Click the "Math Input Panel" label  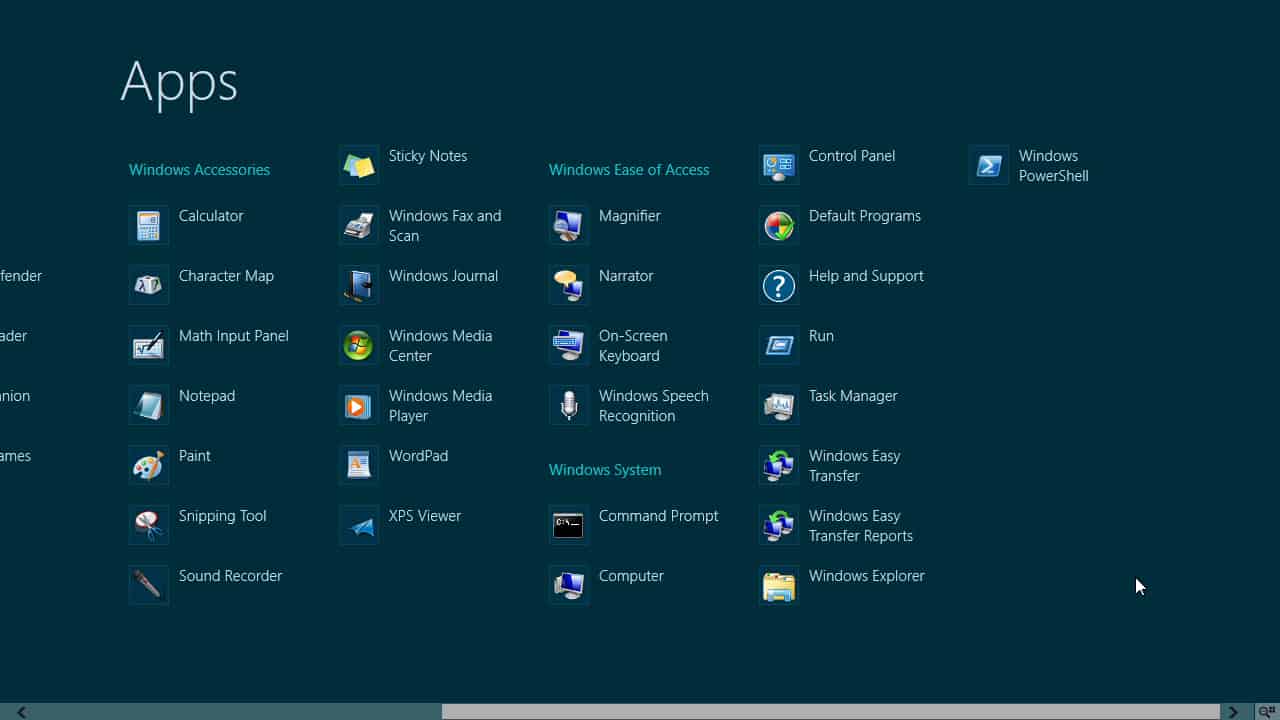coord(234,336)
